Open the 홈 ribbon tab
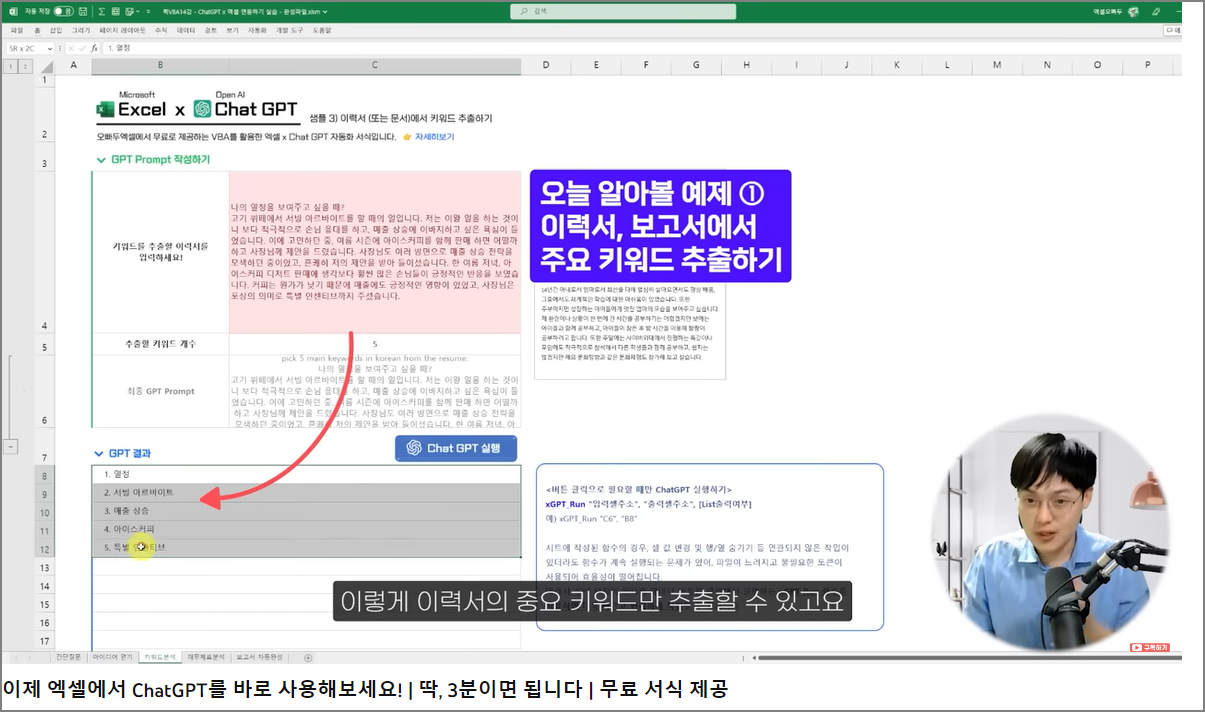Screen dimensions: 1205x712 coord(37,30)
